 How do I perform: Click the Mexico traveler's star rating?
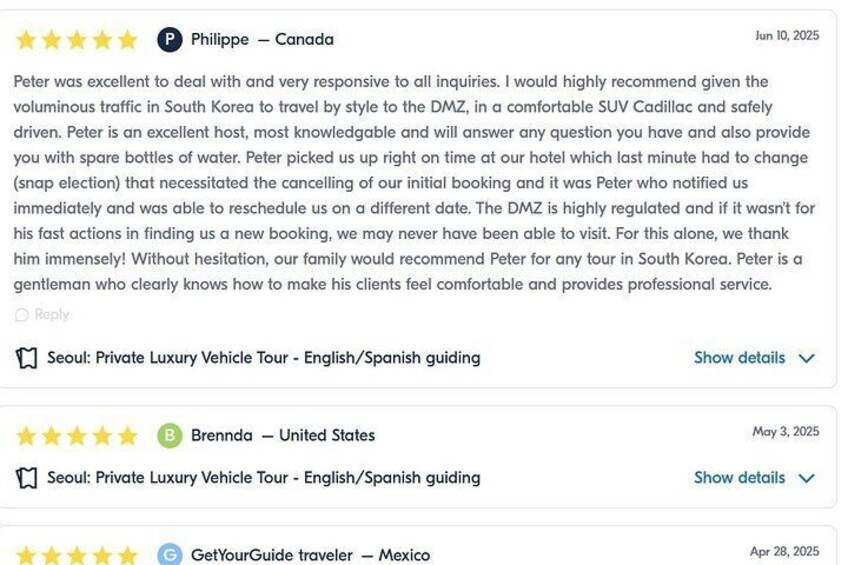click(76, 555)
